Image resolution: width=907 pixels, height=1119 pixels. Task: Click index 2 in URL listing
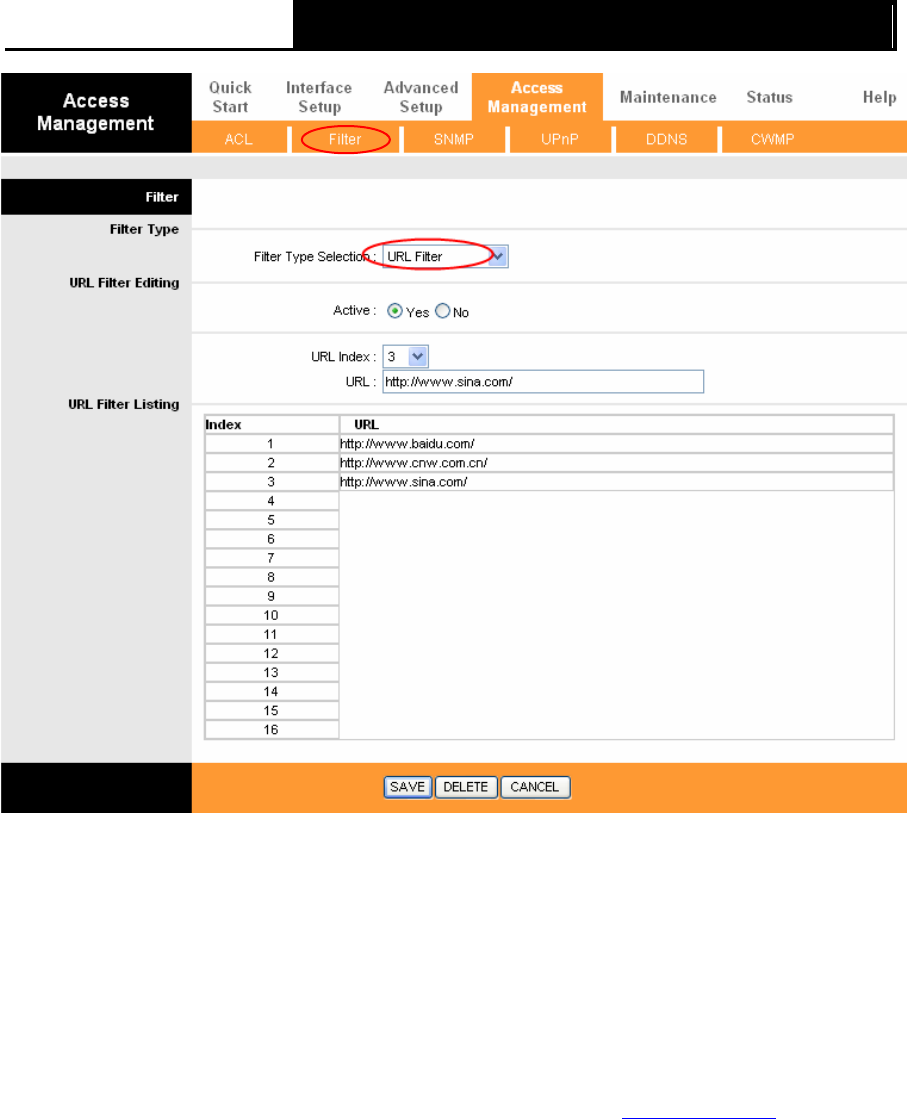[x=271, y=463]
